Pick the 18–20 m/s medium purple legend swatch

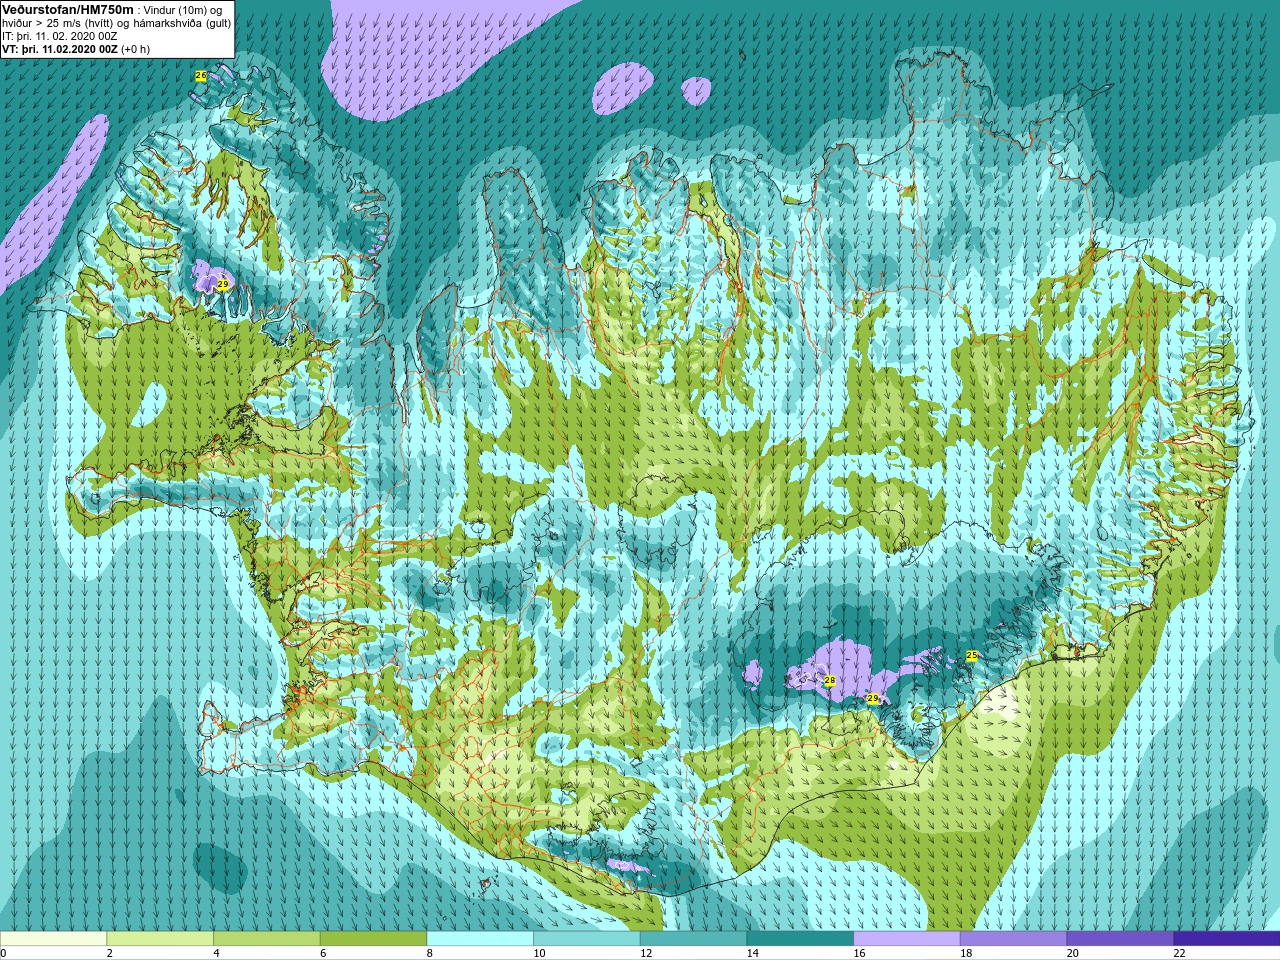pos(1013,939)
